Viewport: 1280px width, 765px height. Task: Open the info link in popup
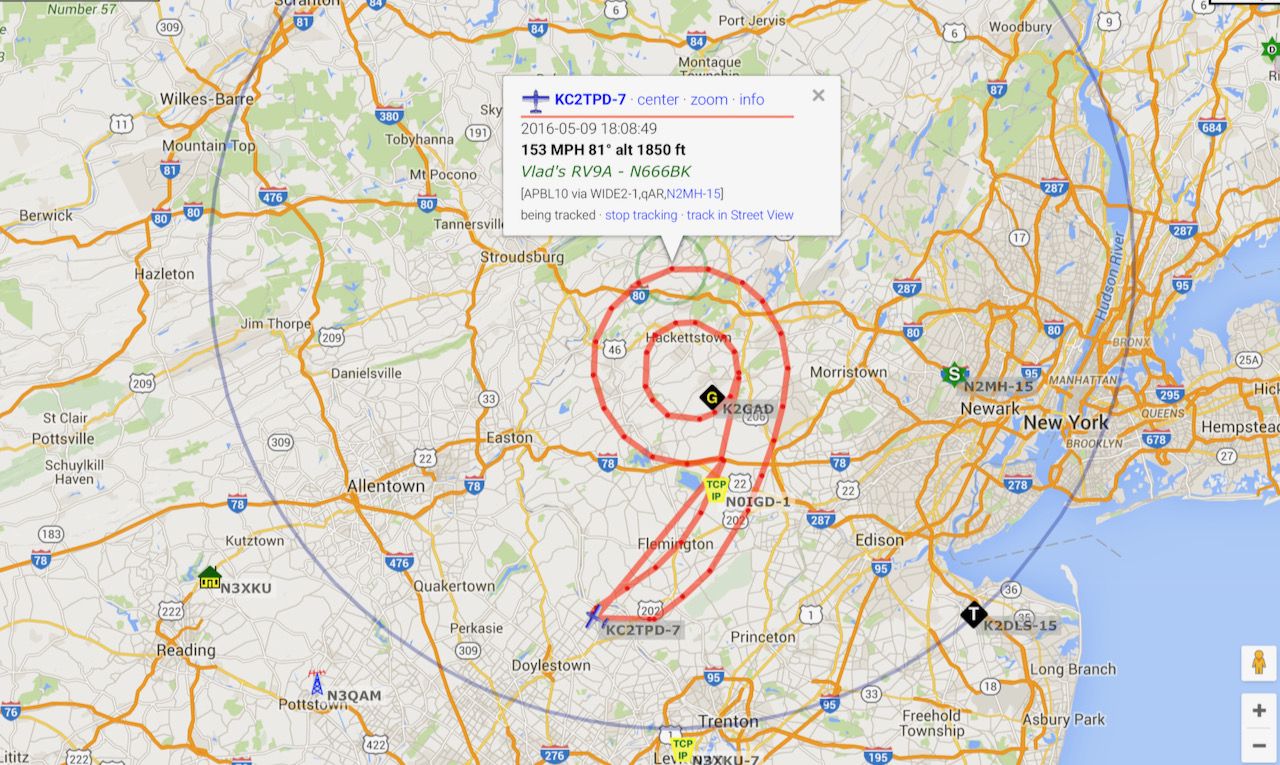[x=752, y=99]
